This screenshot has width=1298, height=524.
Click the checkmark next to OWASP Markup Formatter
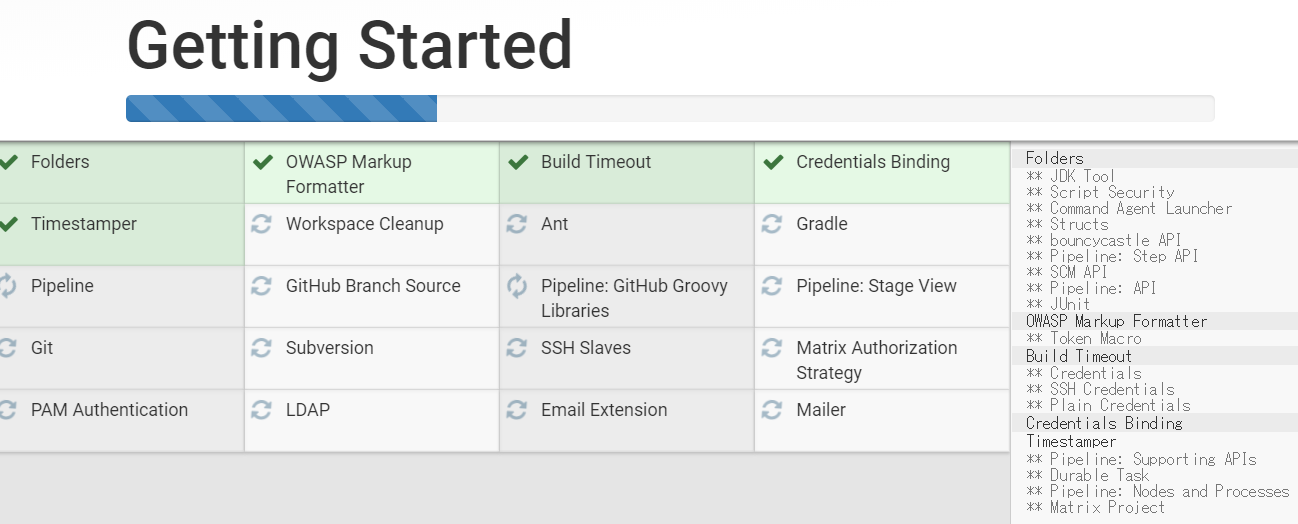[x=263, y=162]
